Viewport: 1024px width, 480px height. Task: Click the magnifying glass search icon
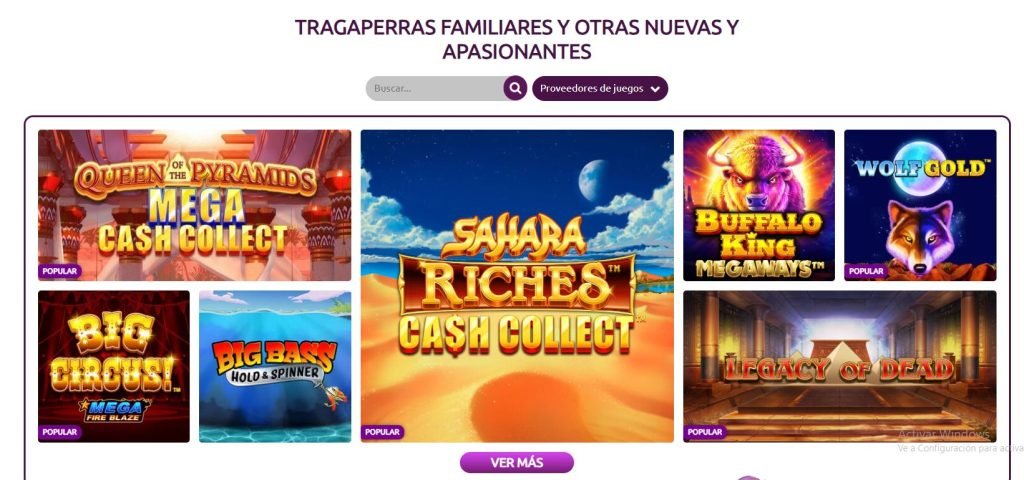(x=515, y=88)
